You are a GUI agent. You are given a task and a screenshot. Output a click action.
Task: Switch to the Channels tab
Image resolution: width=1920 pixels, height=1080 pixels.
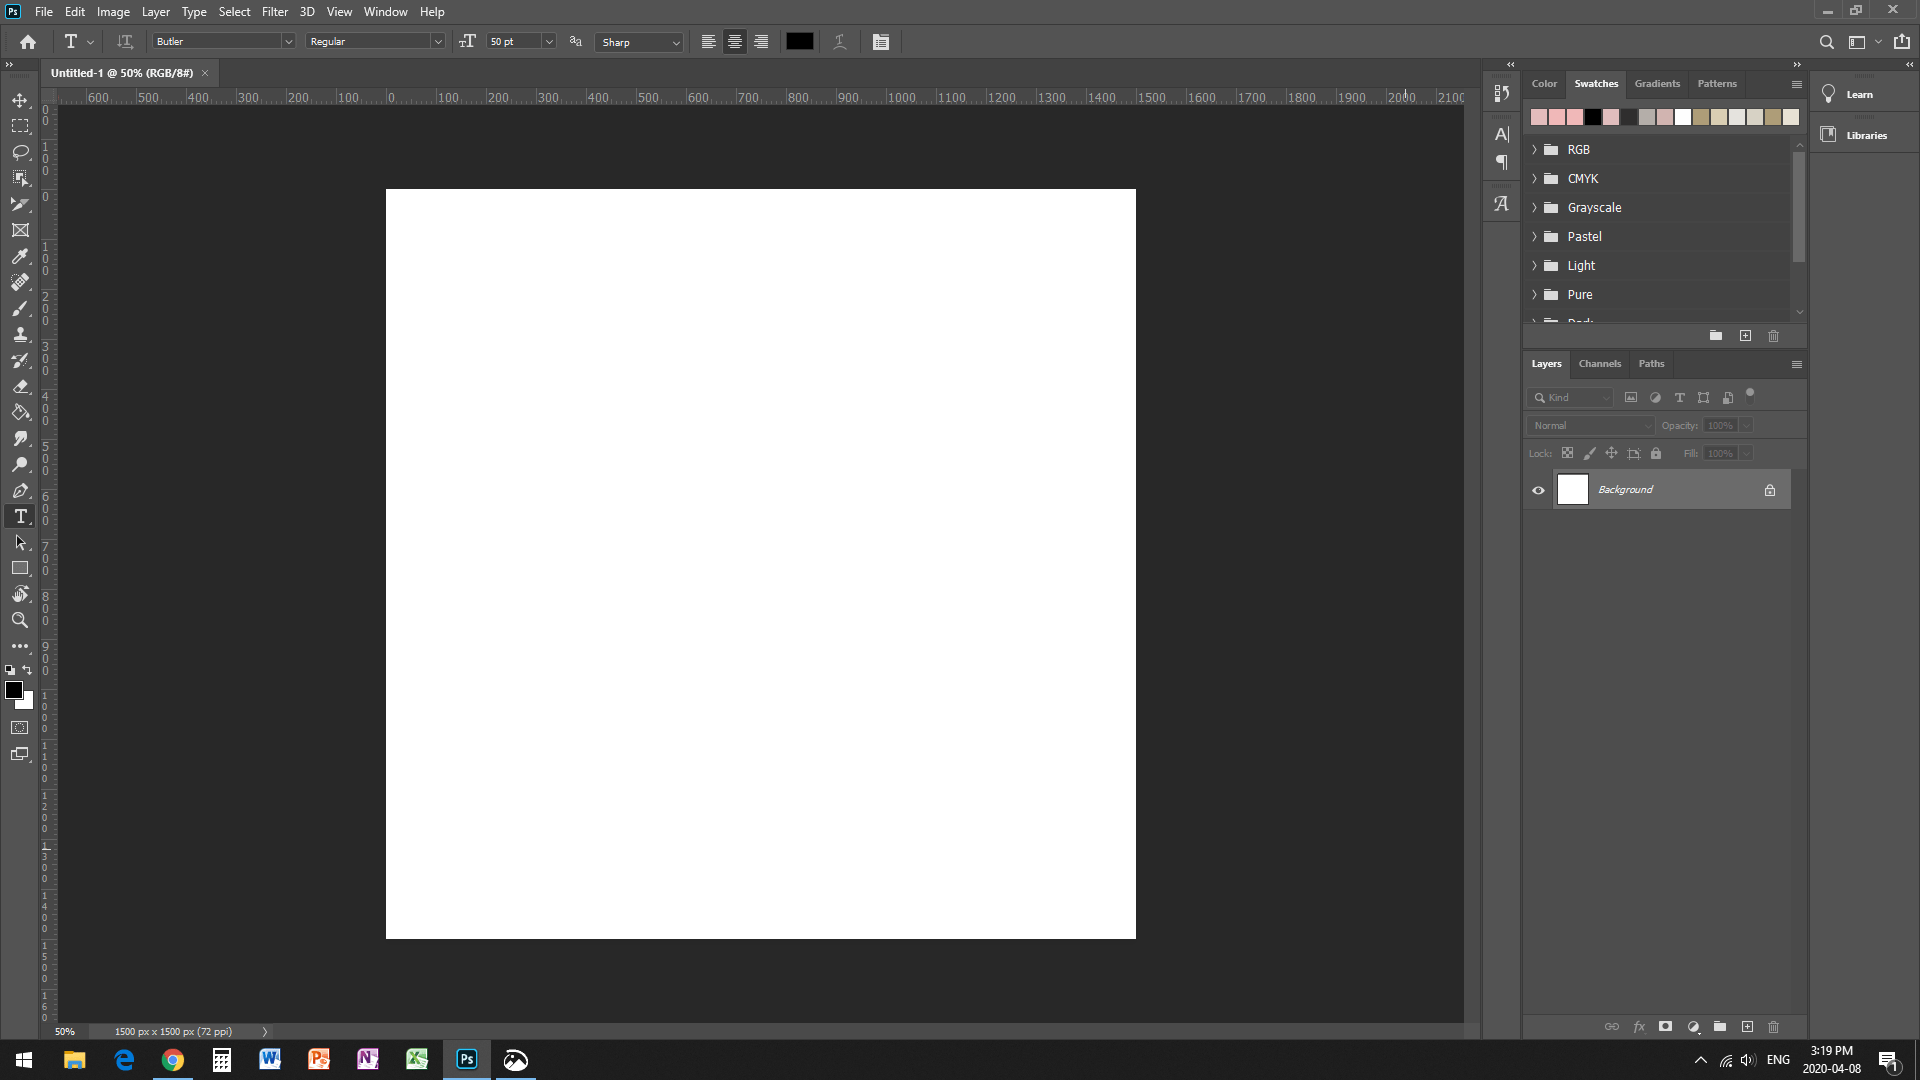pos(1599,364)
